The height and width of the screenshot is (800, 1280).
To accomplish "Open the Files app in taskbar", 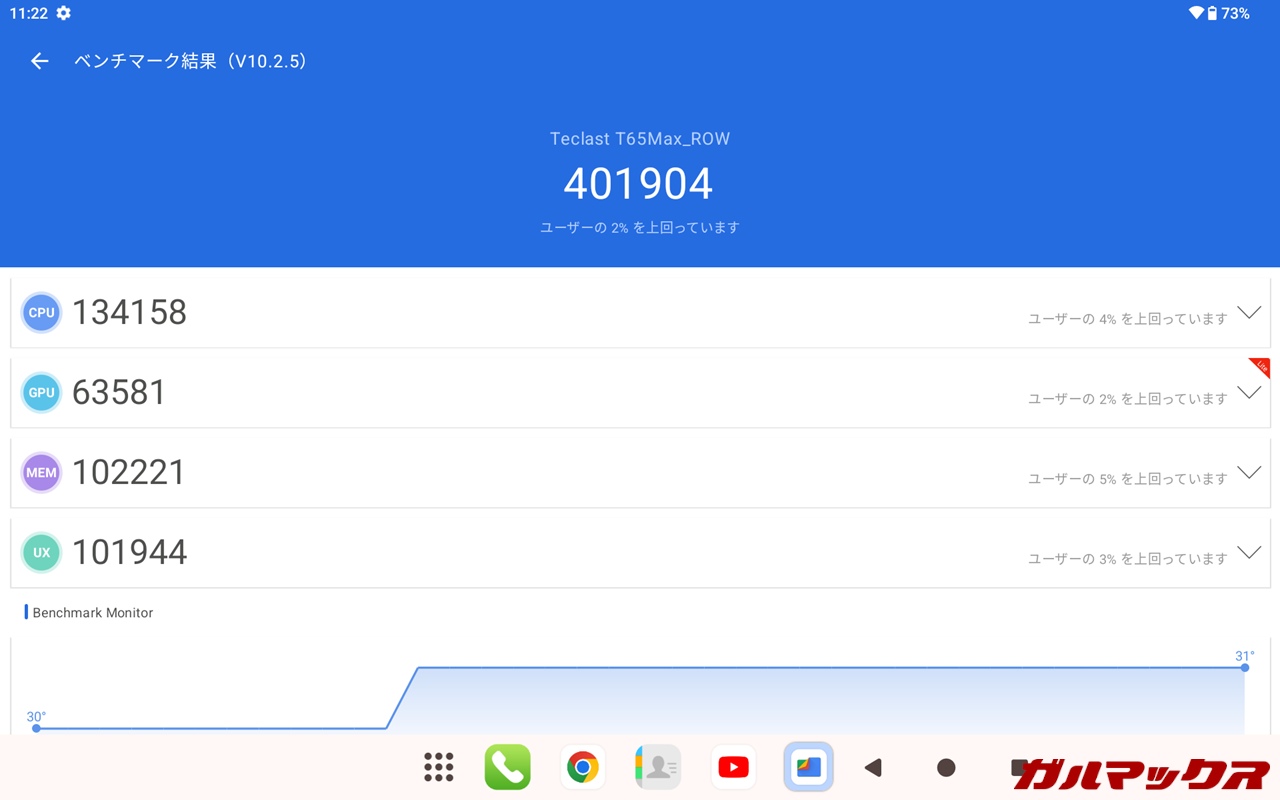I will pos(808,767).
